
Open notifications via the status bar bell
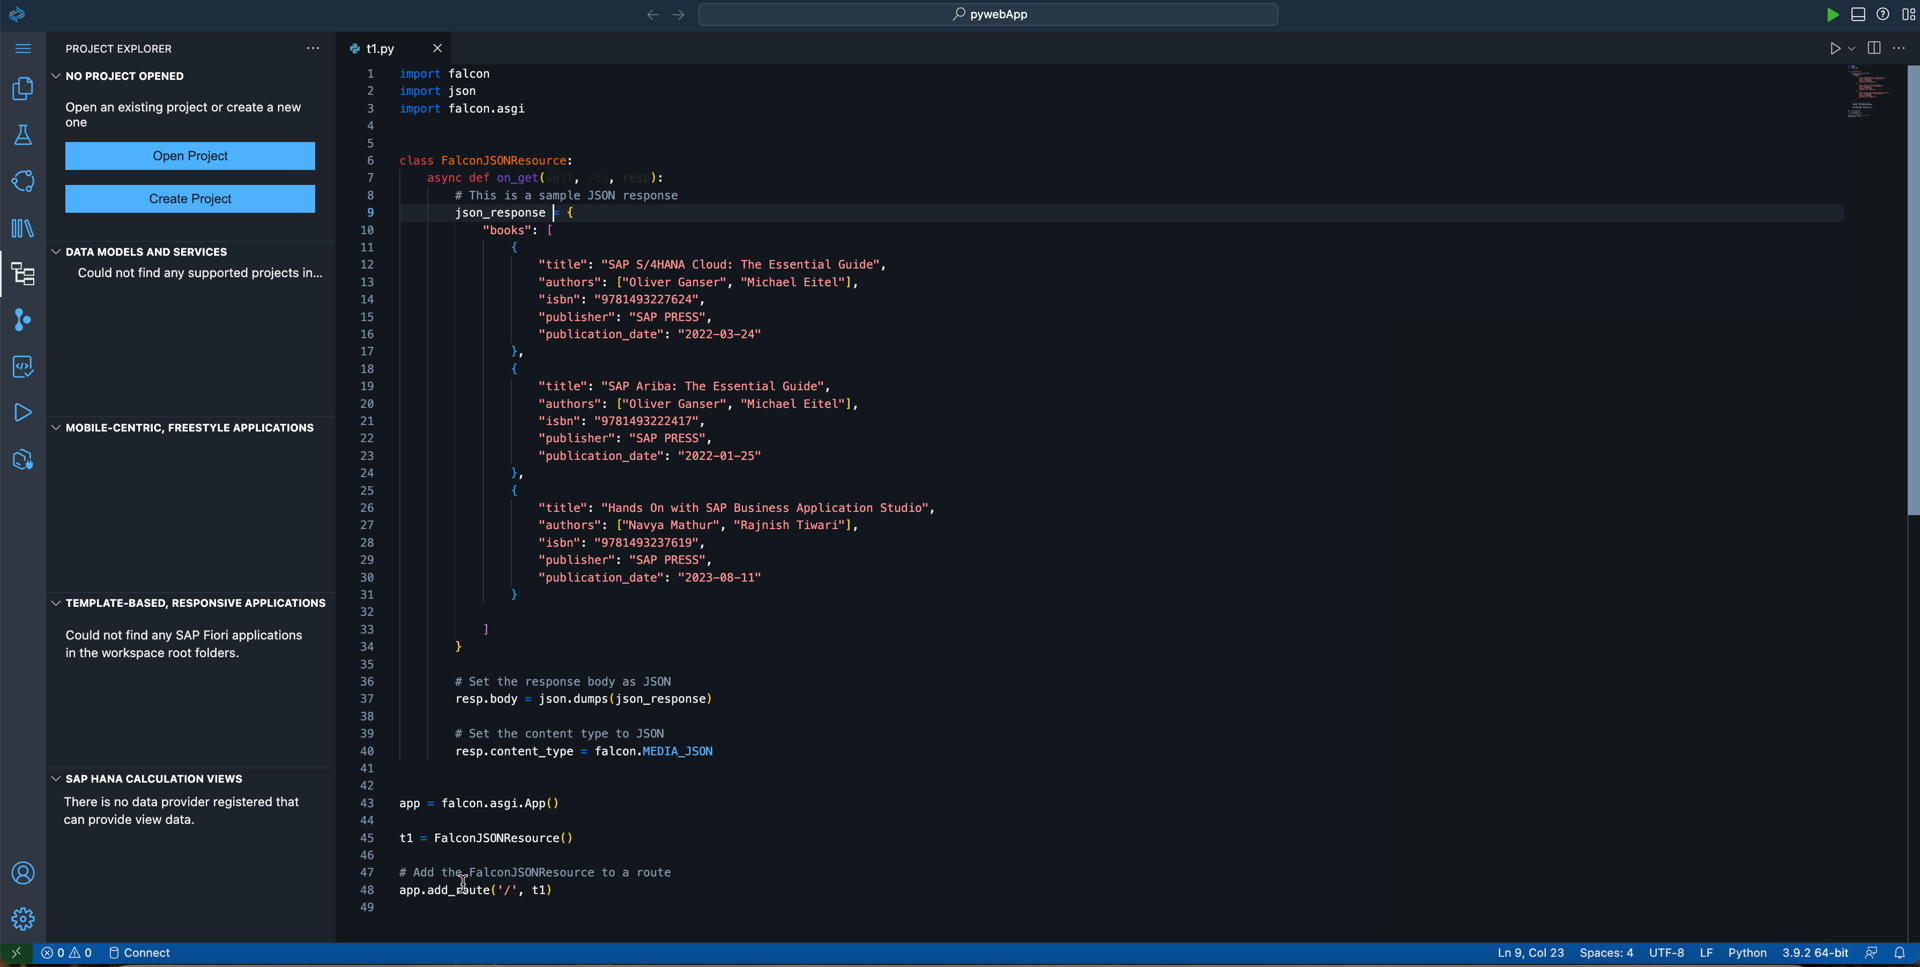1901,953
